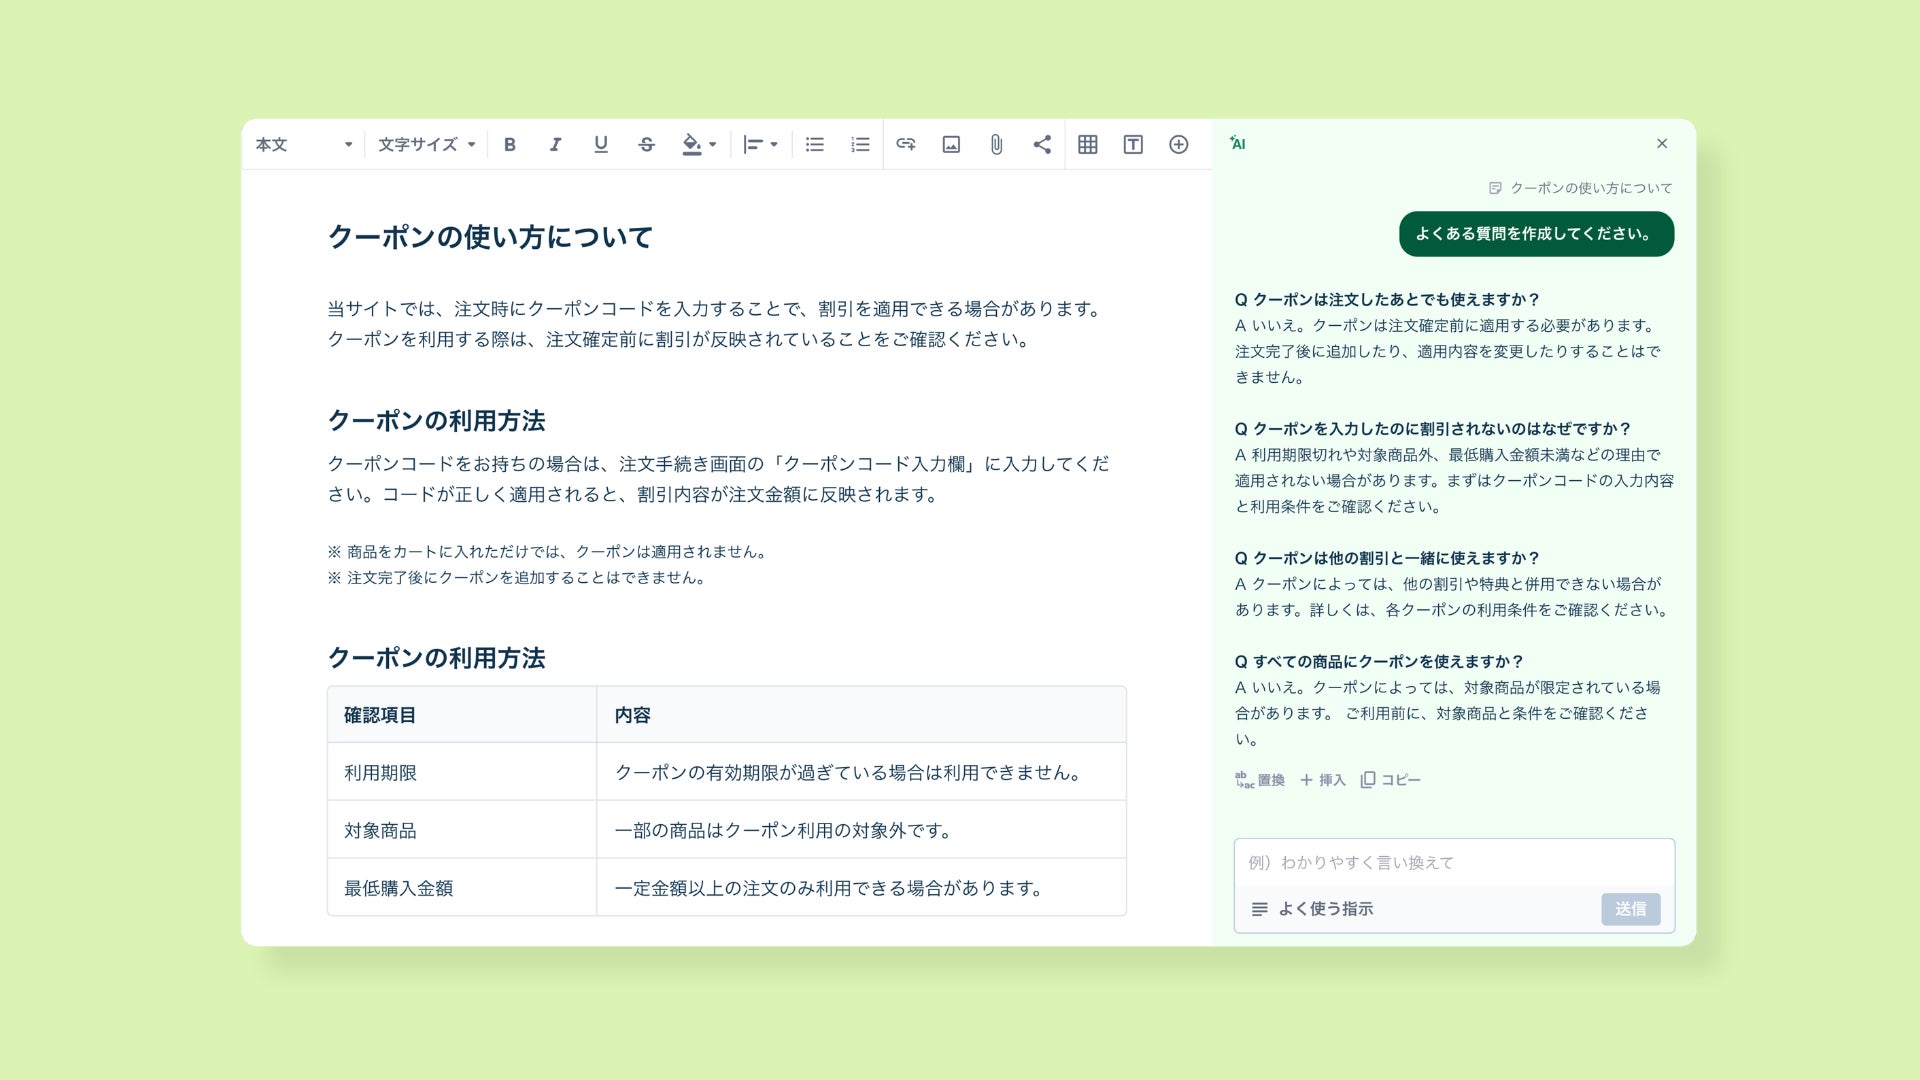The height and width of the screenshot is (1080, 1920).
Task: Click the share icon in toolbar
Action: pyautogui.click(x=1042, y=144)
